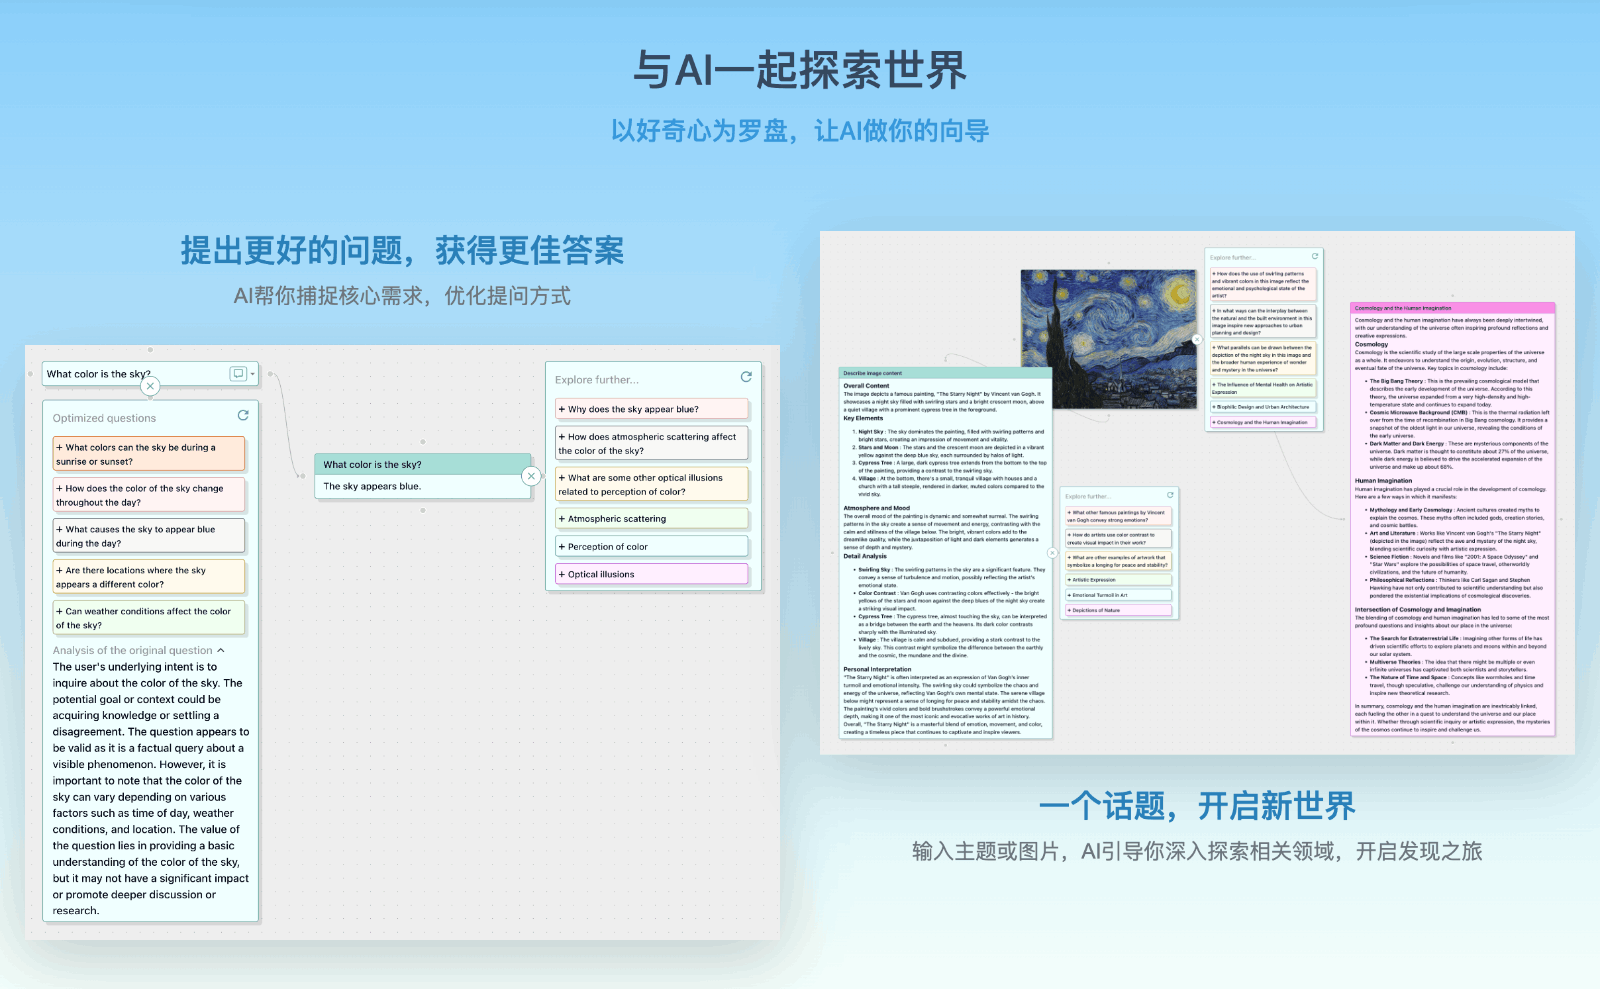Image resolution: width=1600 pixels, height=989 pixels.
Task: Add the 'Atmospheric scattering' topic
Action: [x=651, y=518]
